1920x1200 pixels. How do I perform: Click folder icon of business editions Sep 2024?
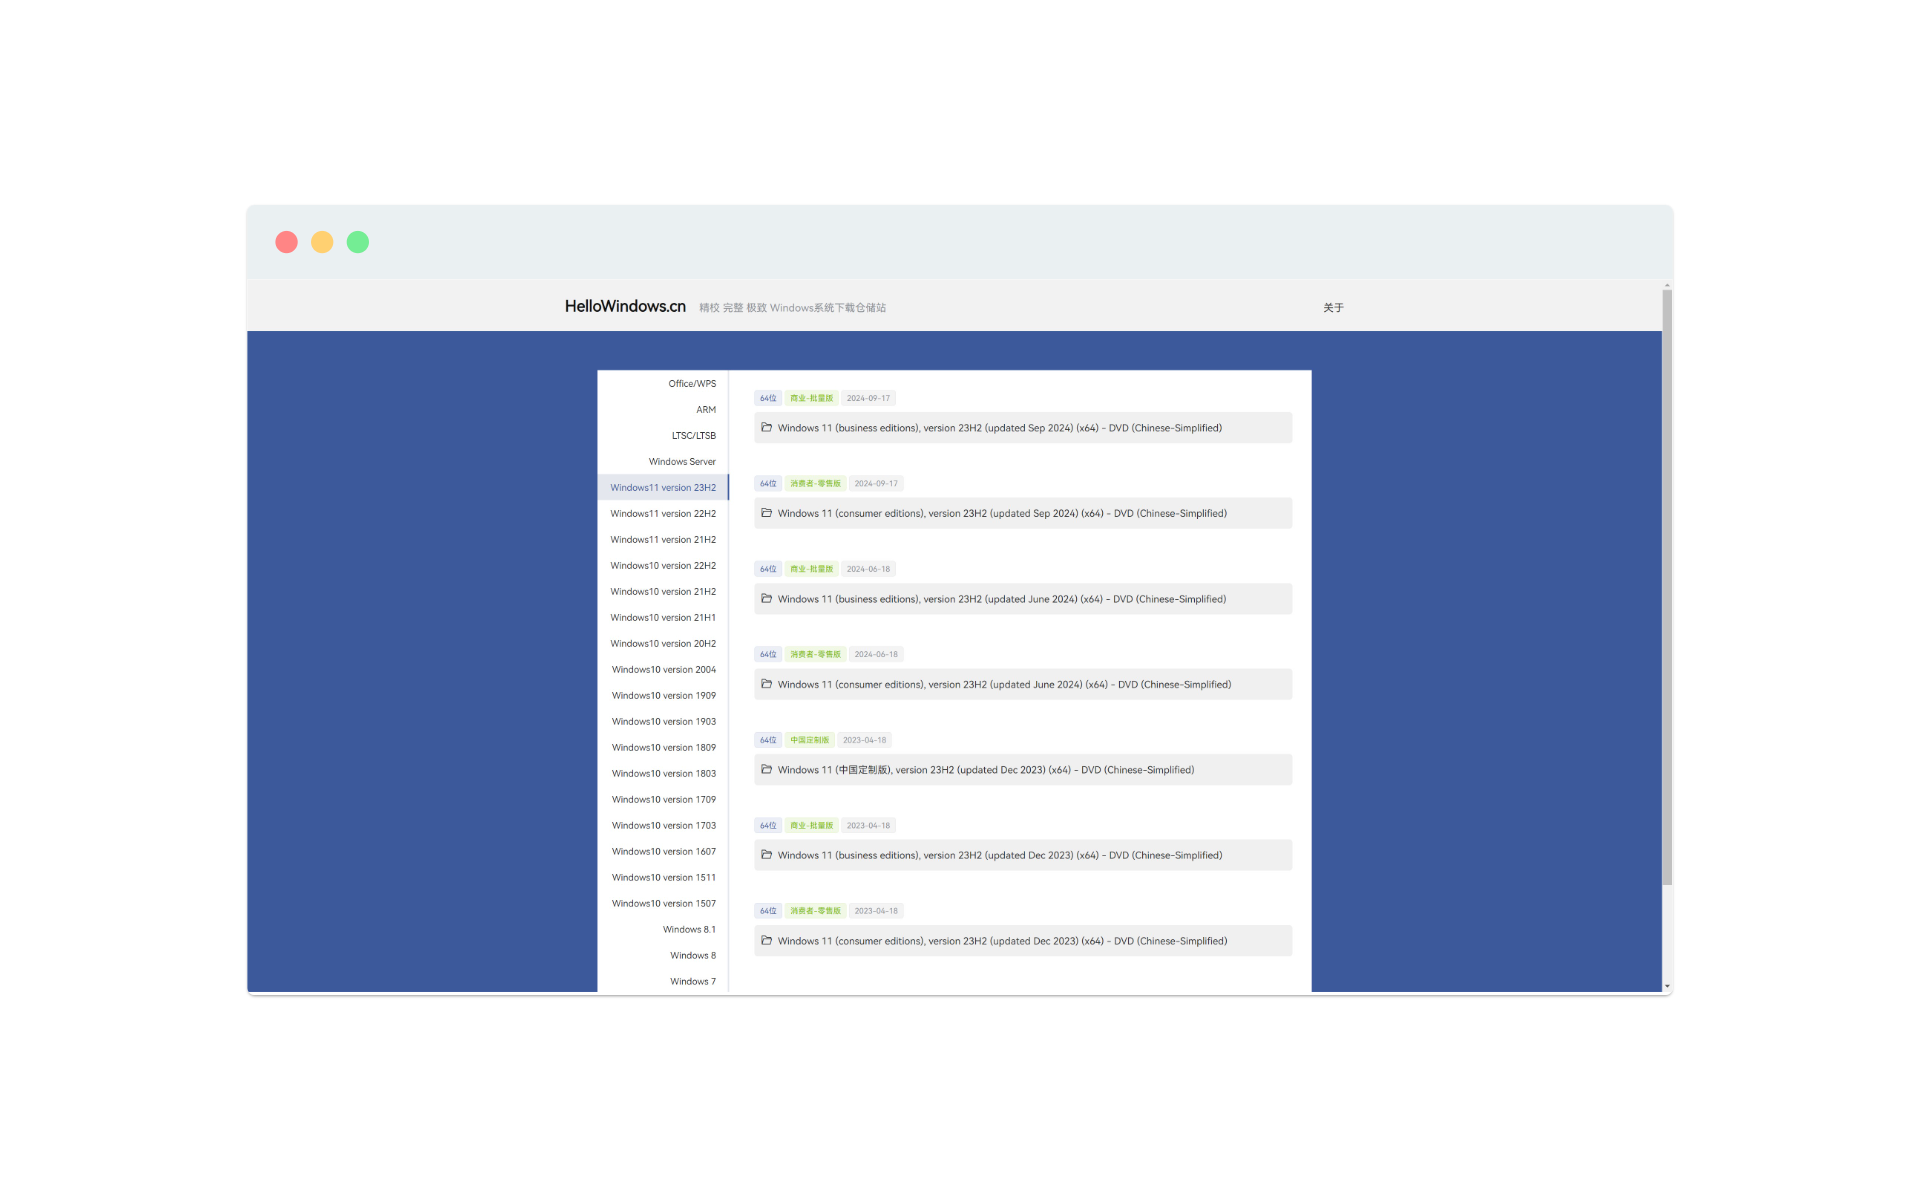pos(767,427)
